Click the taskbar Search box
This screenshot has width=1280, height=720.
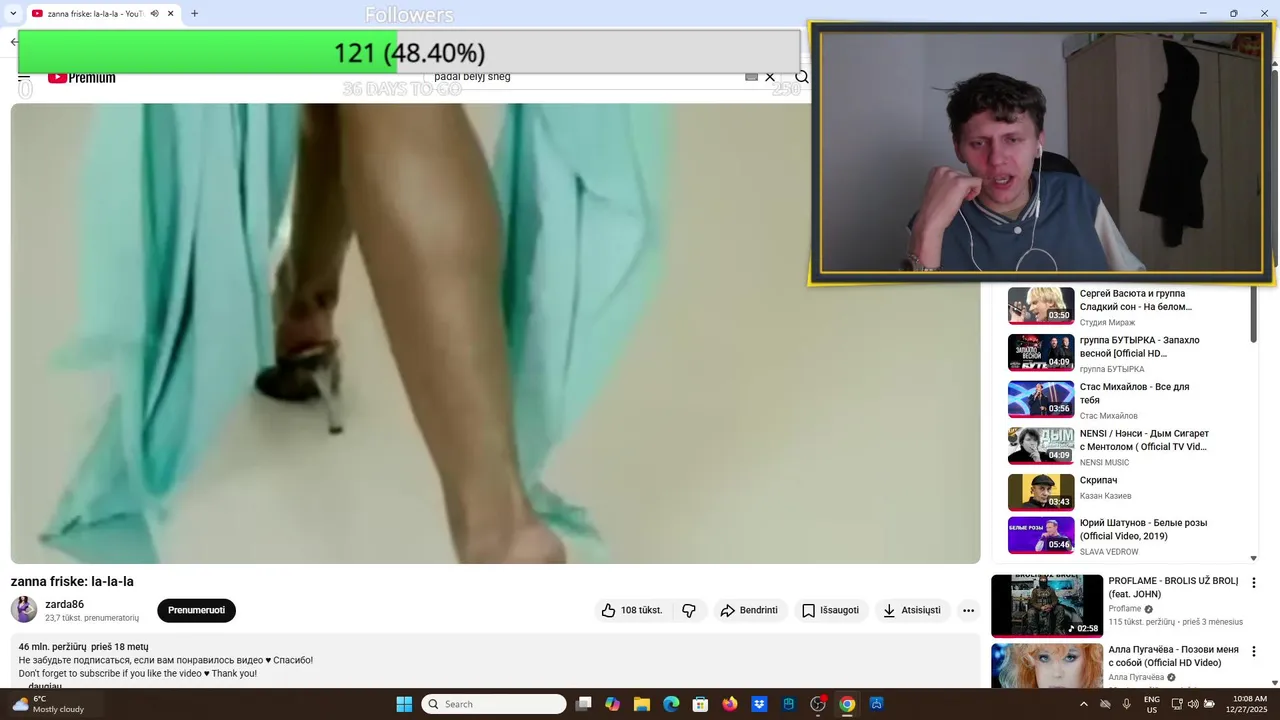coord(494,704)
